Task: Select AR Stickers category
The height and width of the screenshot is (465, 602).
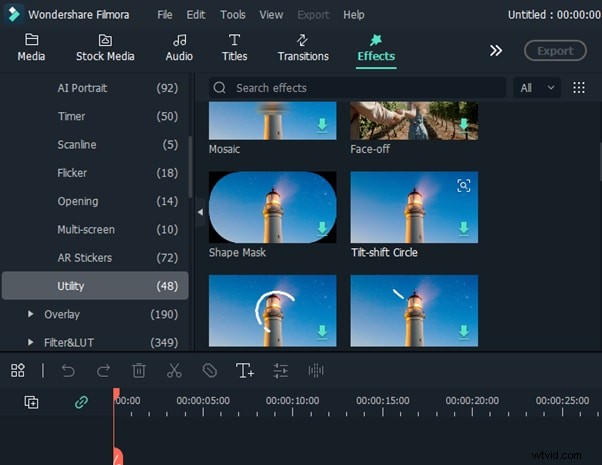Action: pyautogui.click(x=95, y=258)
